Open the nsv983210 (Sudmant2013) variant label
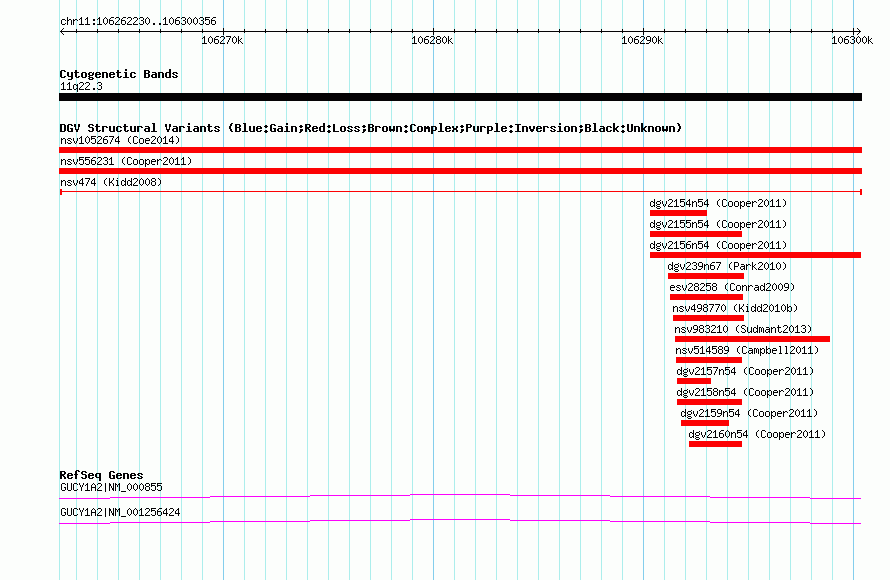Screen dimensions: 890x580 743,329
